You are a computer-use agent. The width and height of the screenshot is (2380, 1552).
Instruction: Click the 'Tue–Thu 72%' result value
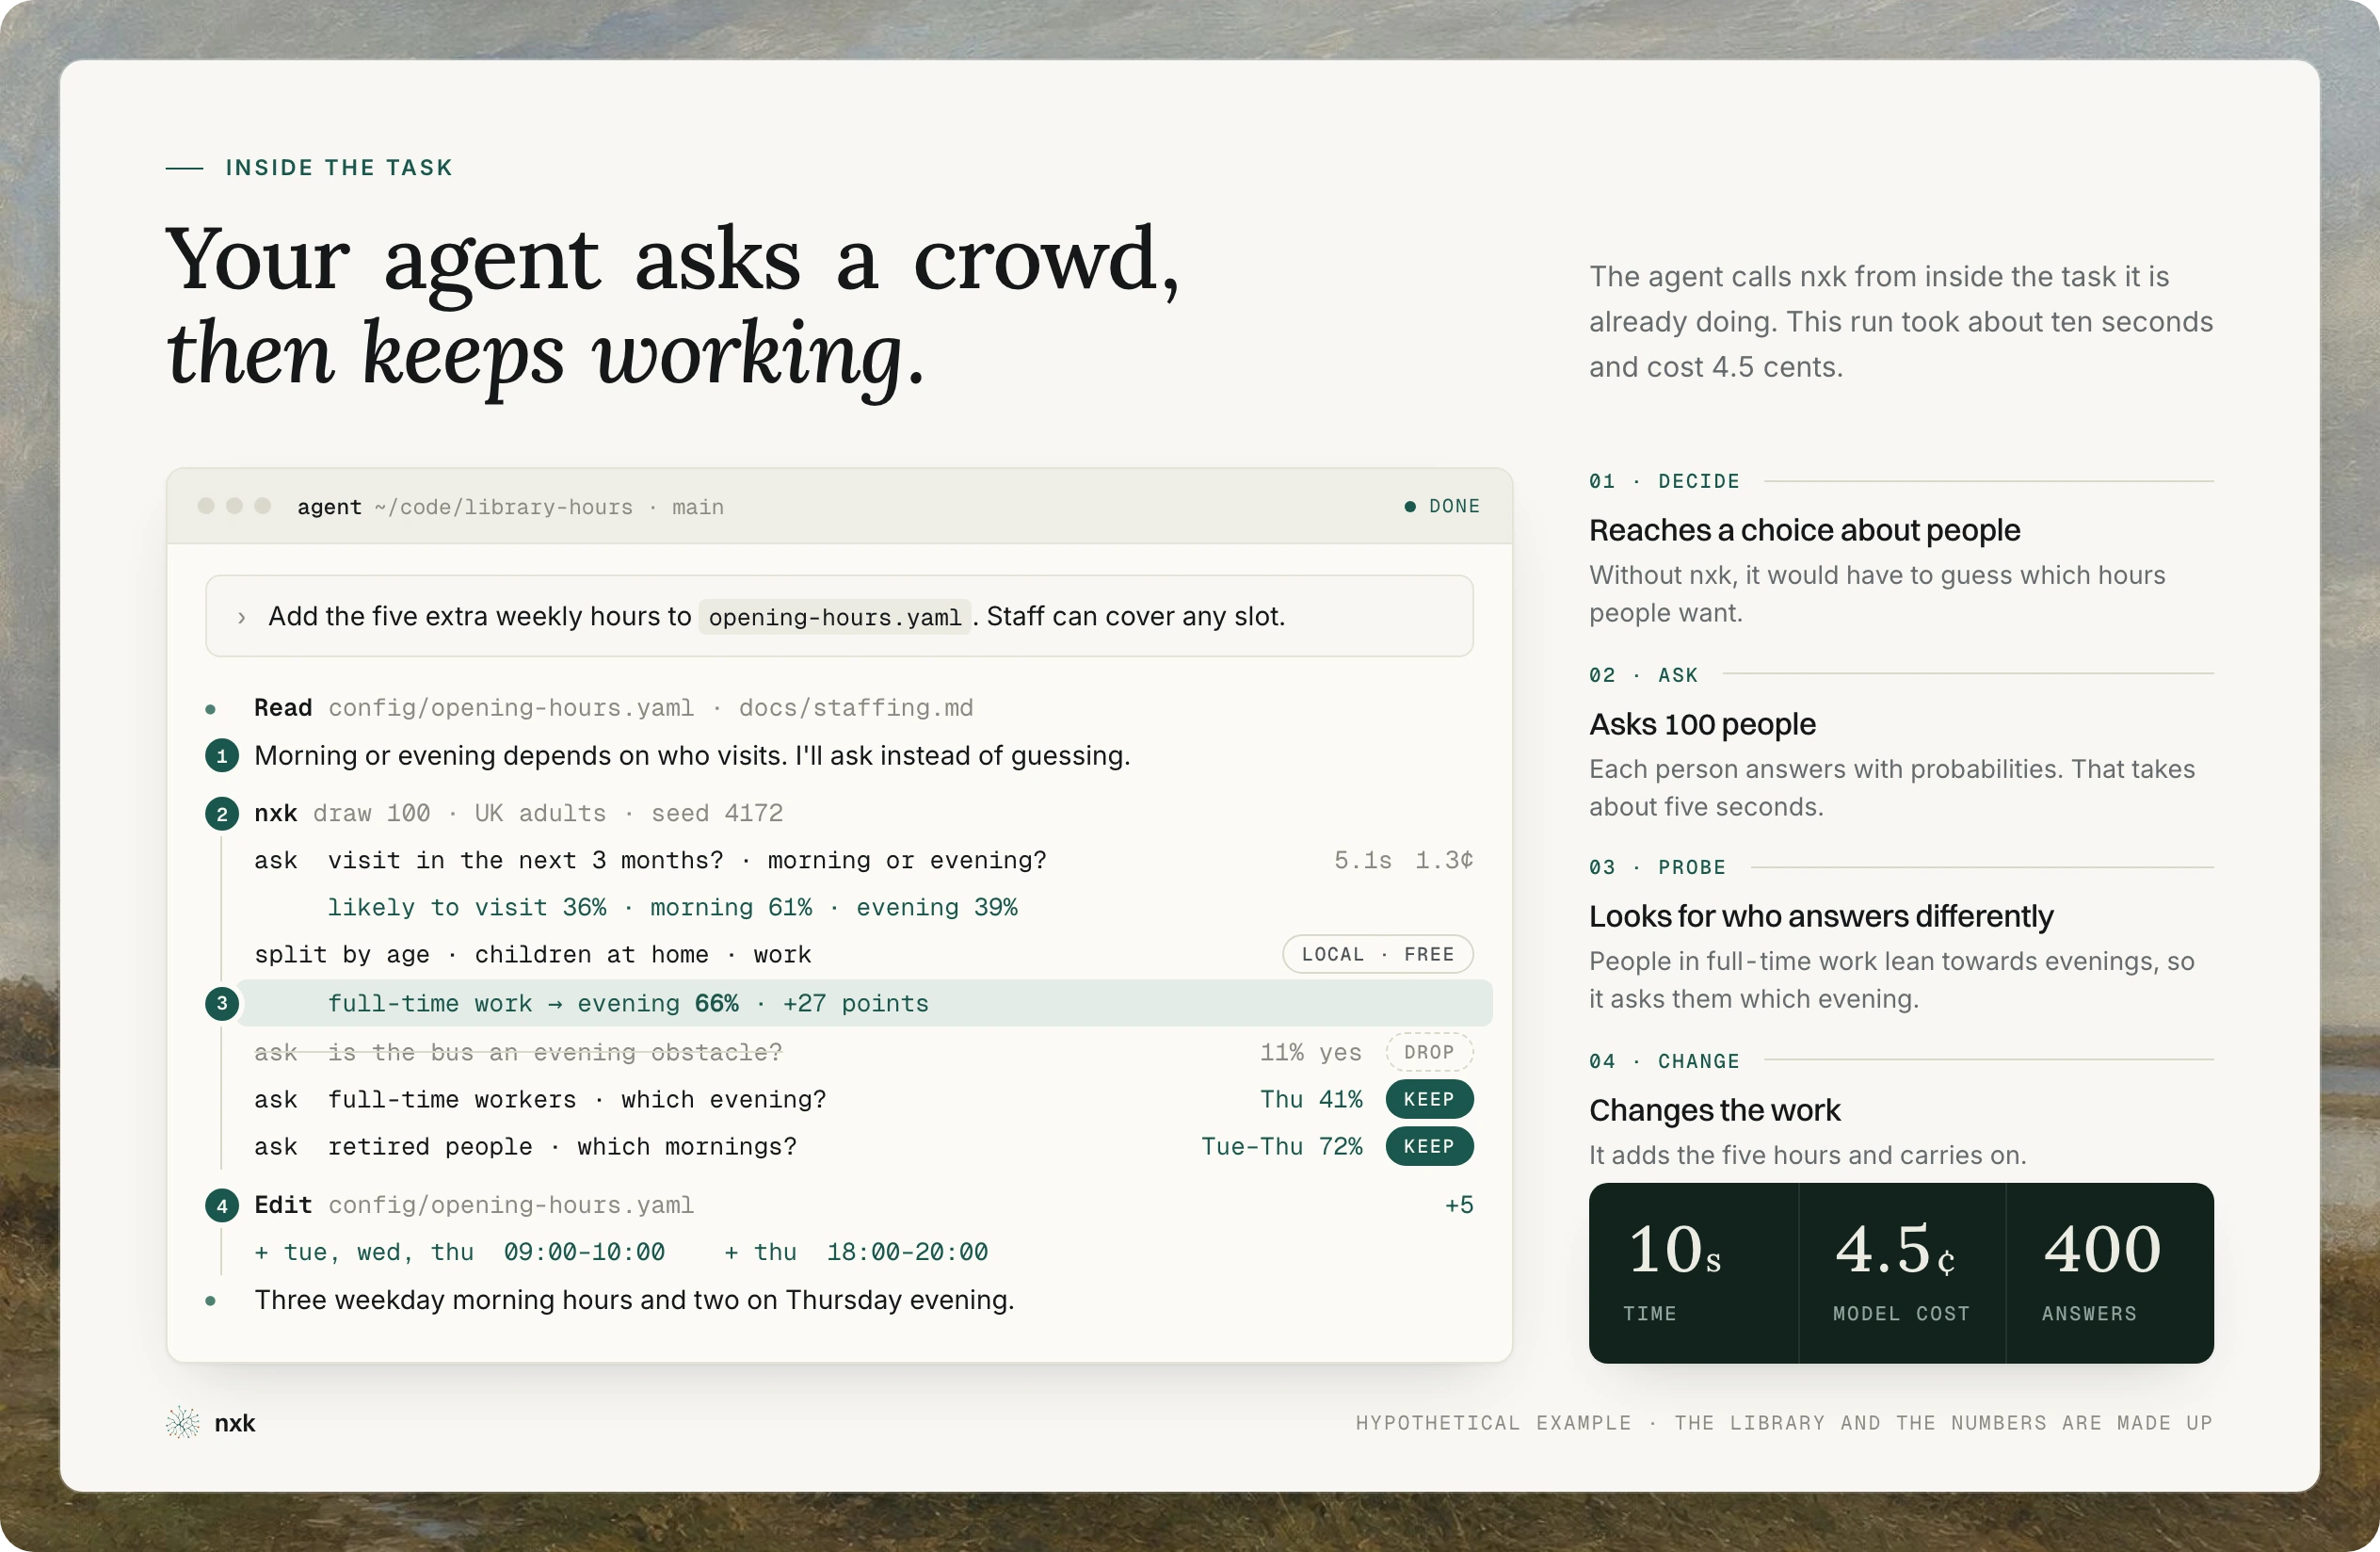1281,1146
